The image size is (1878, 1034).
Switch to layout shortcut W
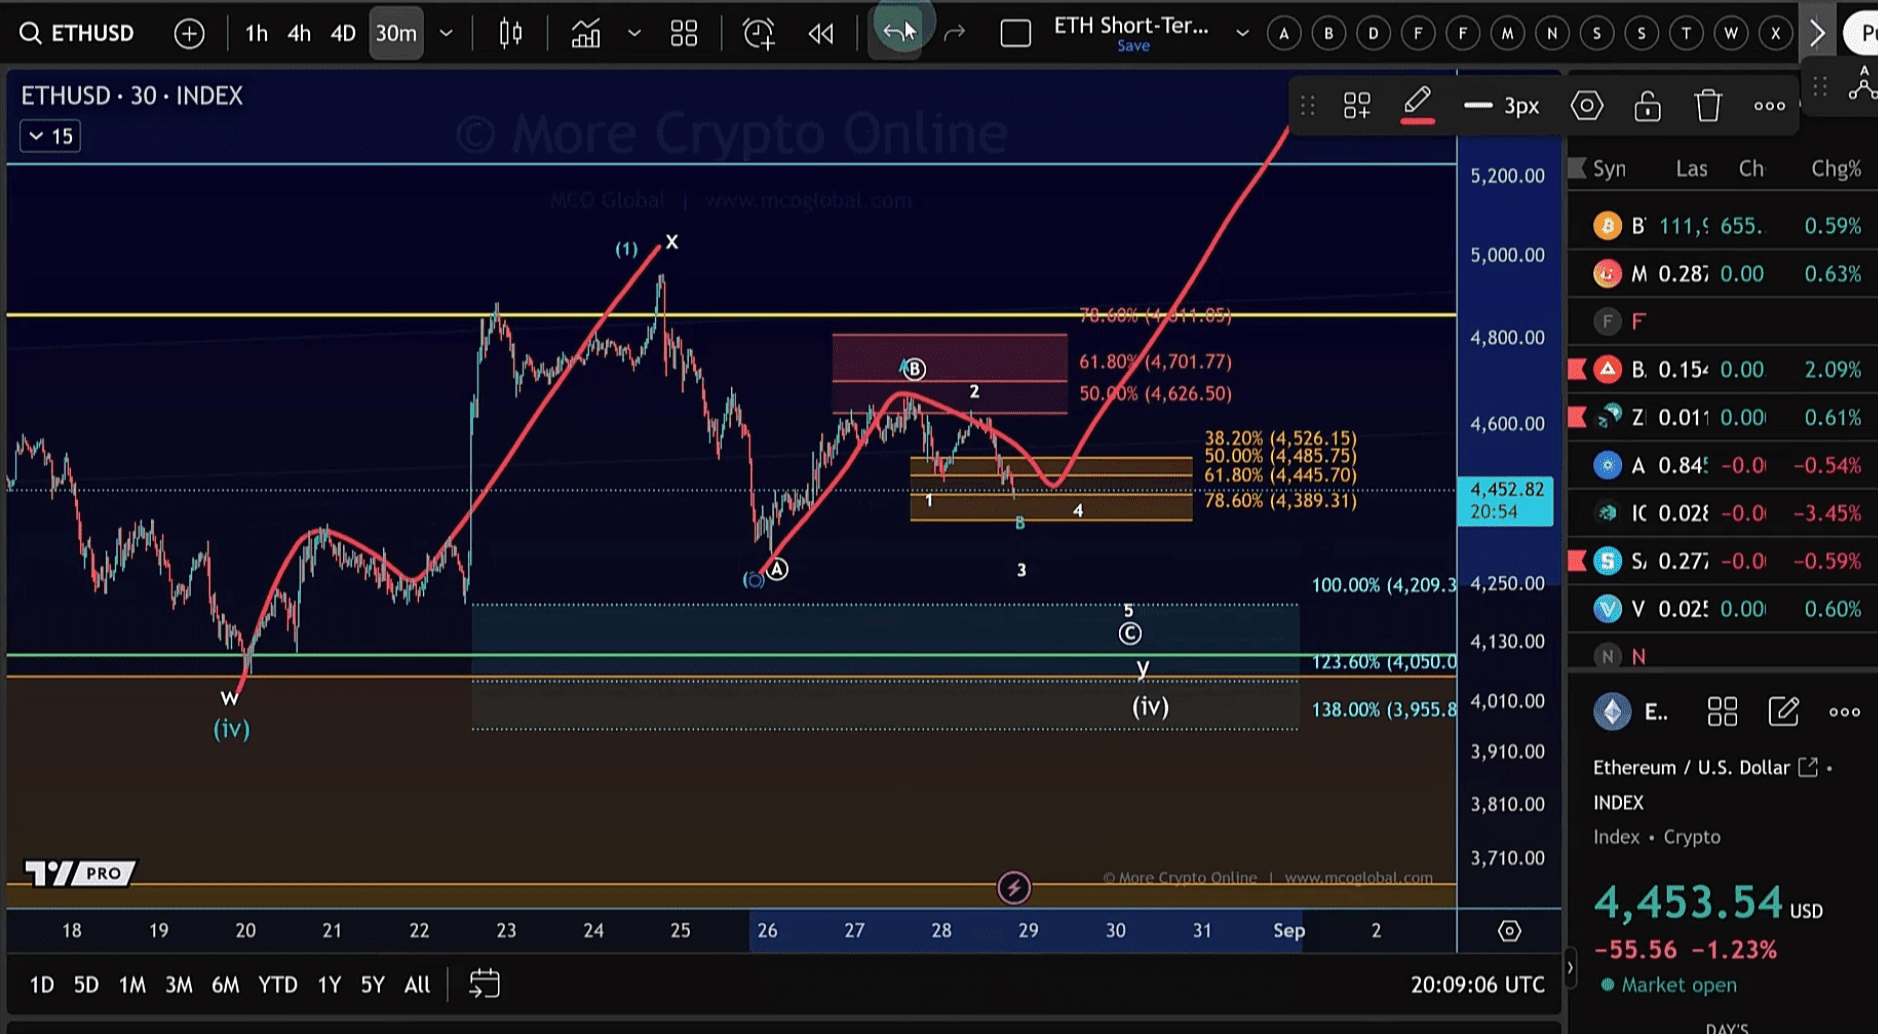point(1731,33)
